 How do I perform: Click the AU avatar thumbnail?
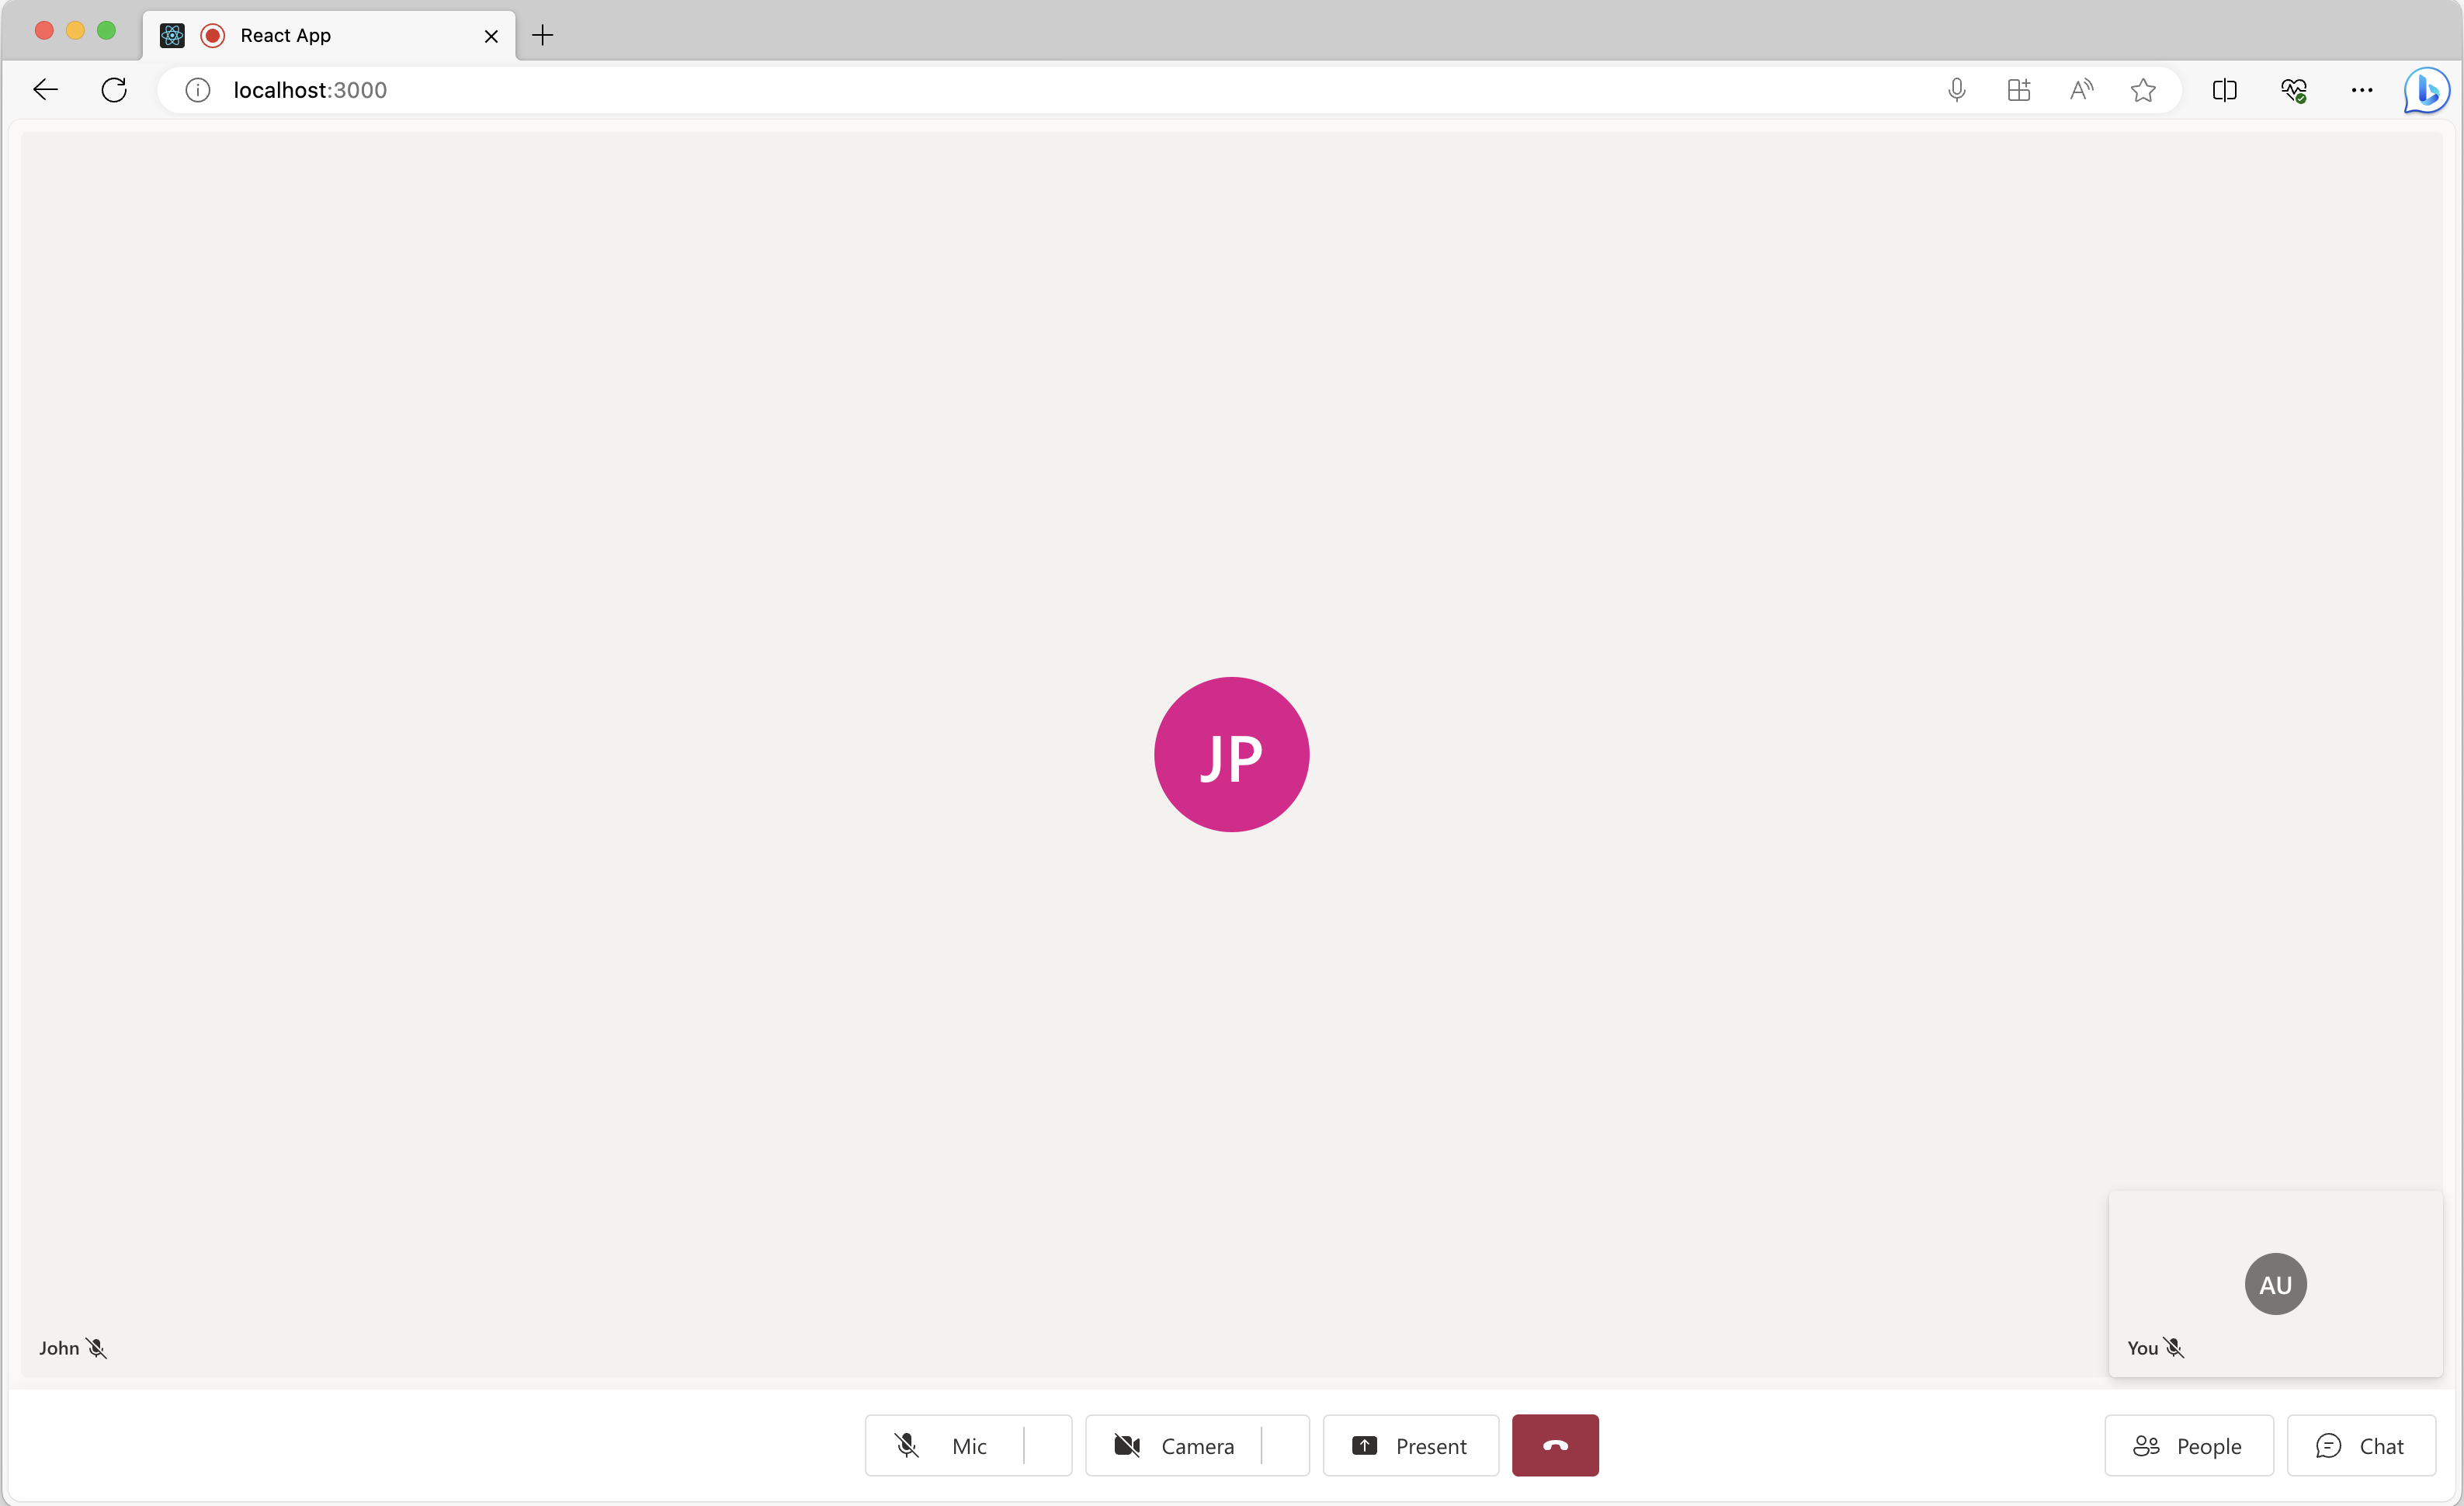pyautogui.click(x=2275, y=1282)
